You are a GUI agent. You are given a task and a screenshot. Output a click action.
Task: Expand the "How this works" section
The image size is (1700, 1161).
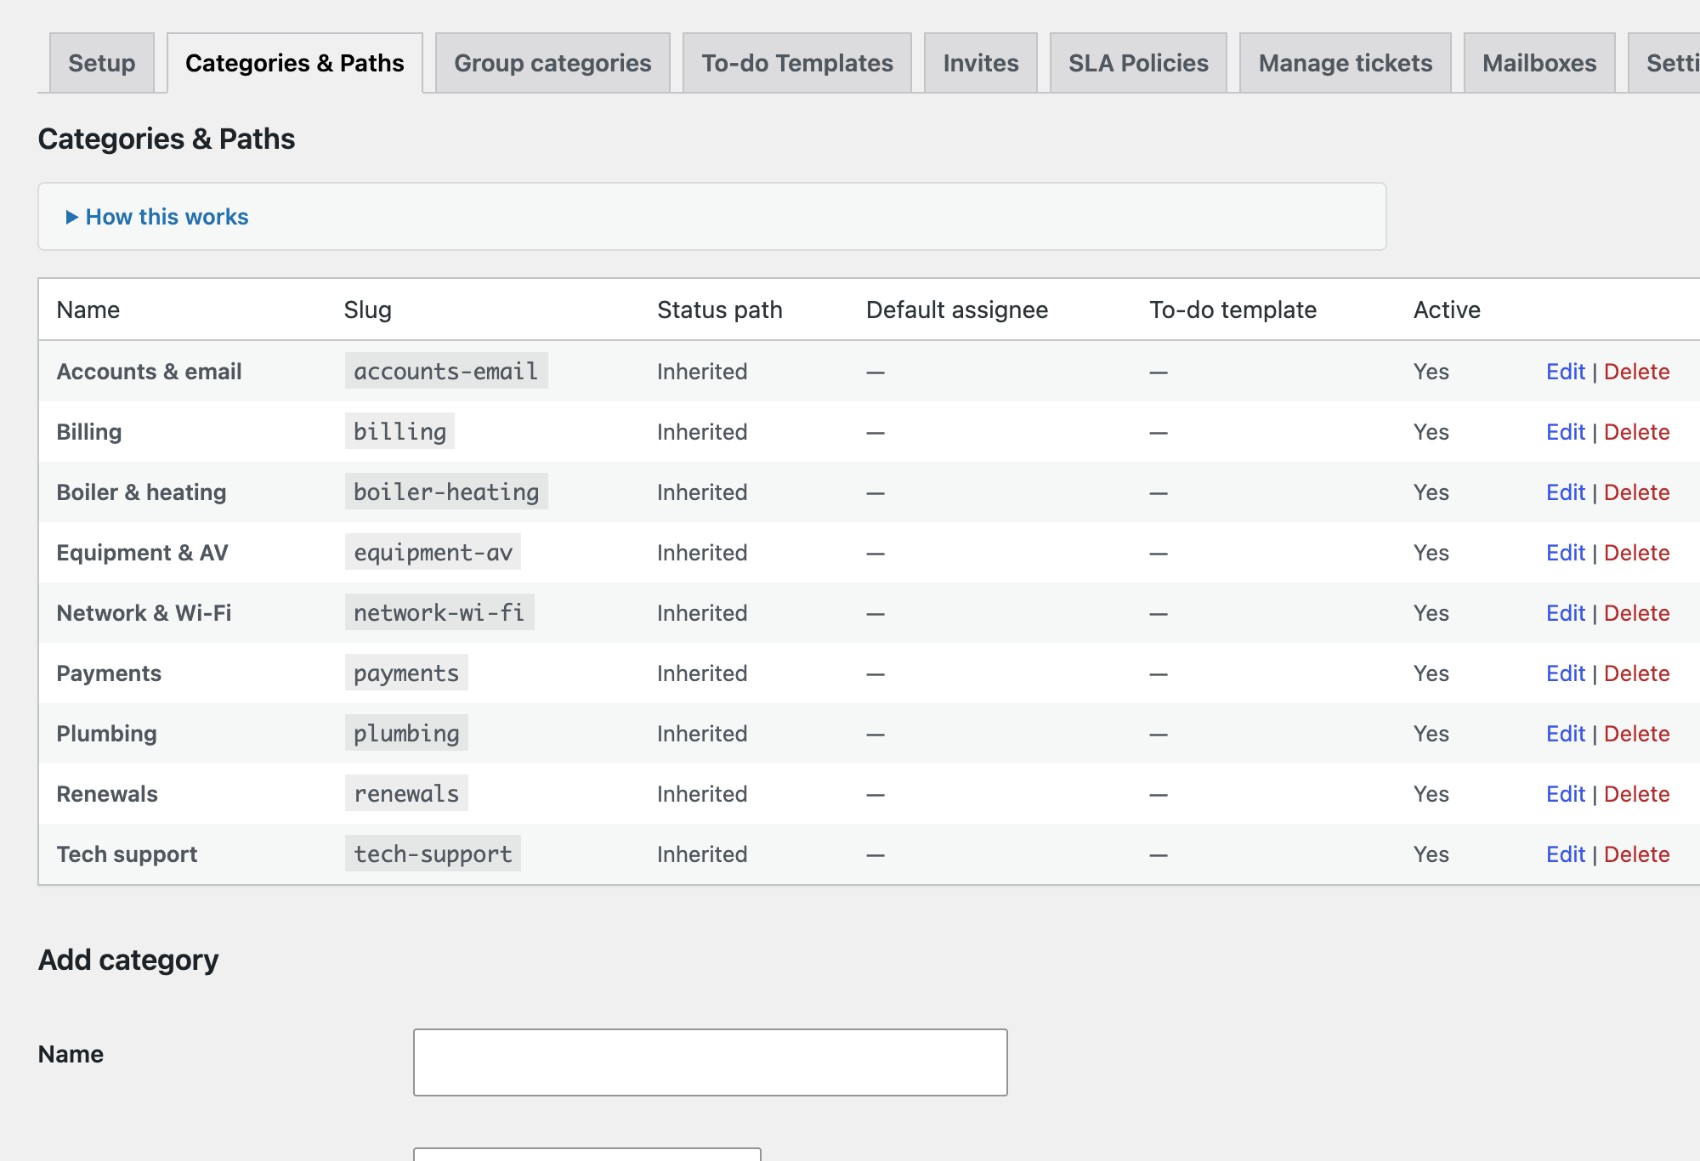click(x=157, y=217)
